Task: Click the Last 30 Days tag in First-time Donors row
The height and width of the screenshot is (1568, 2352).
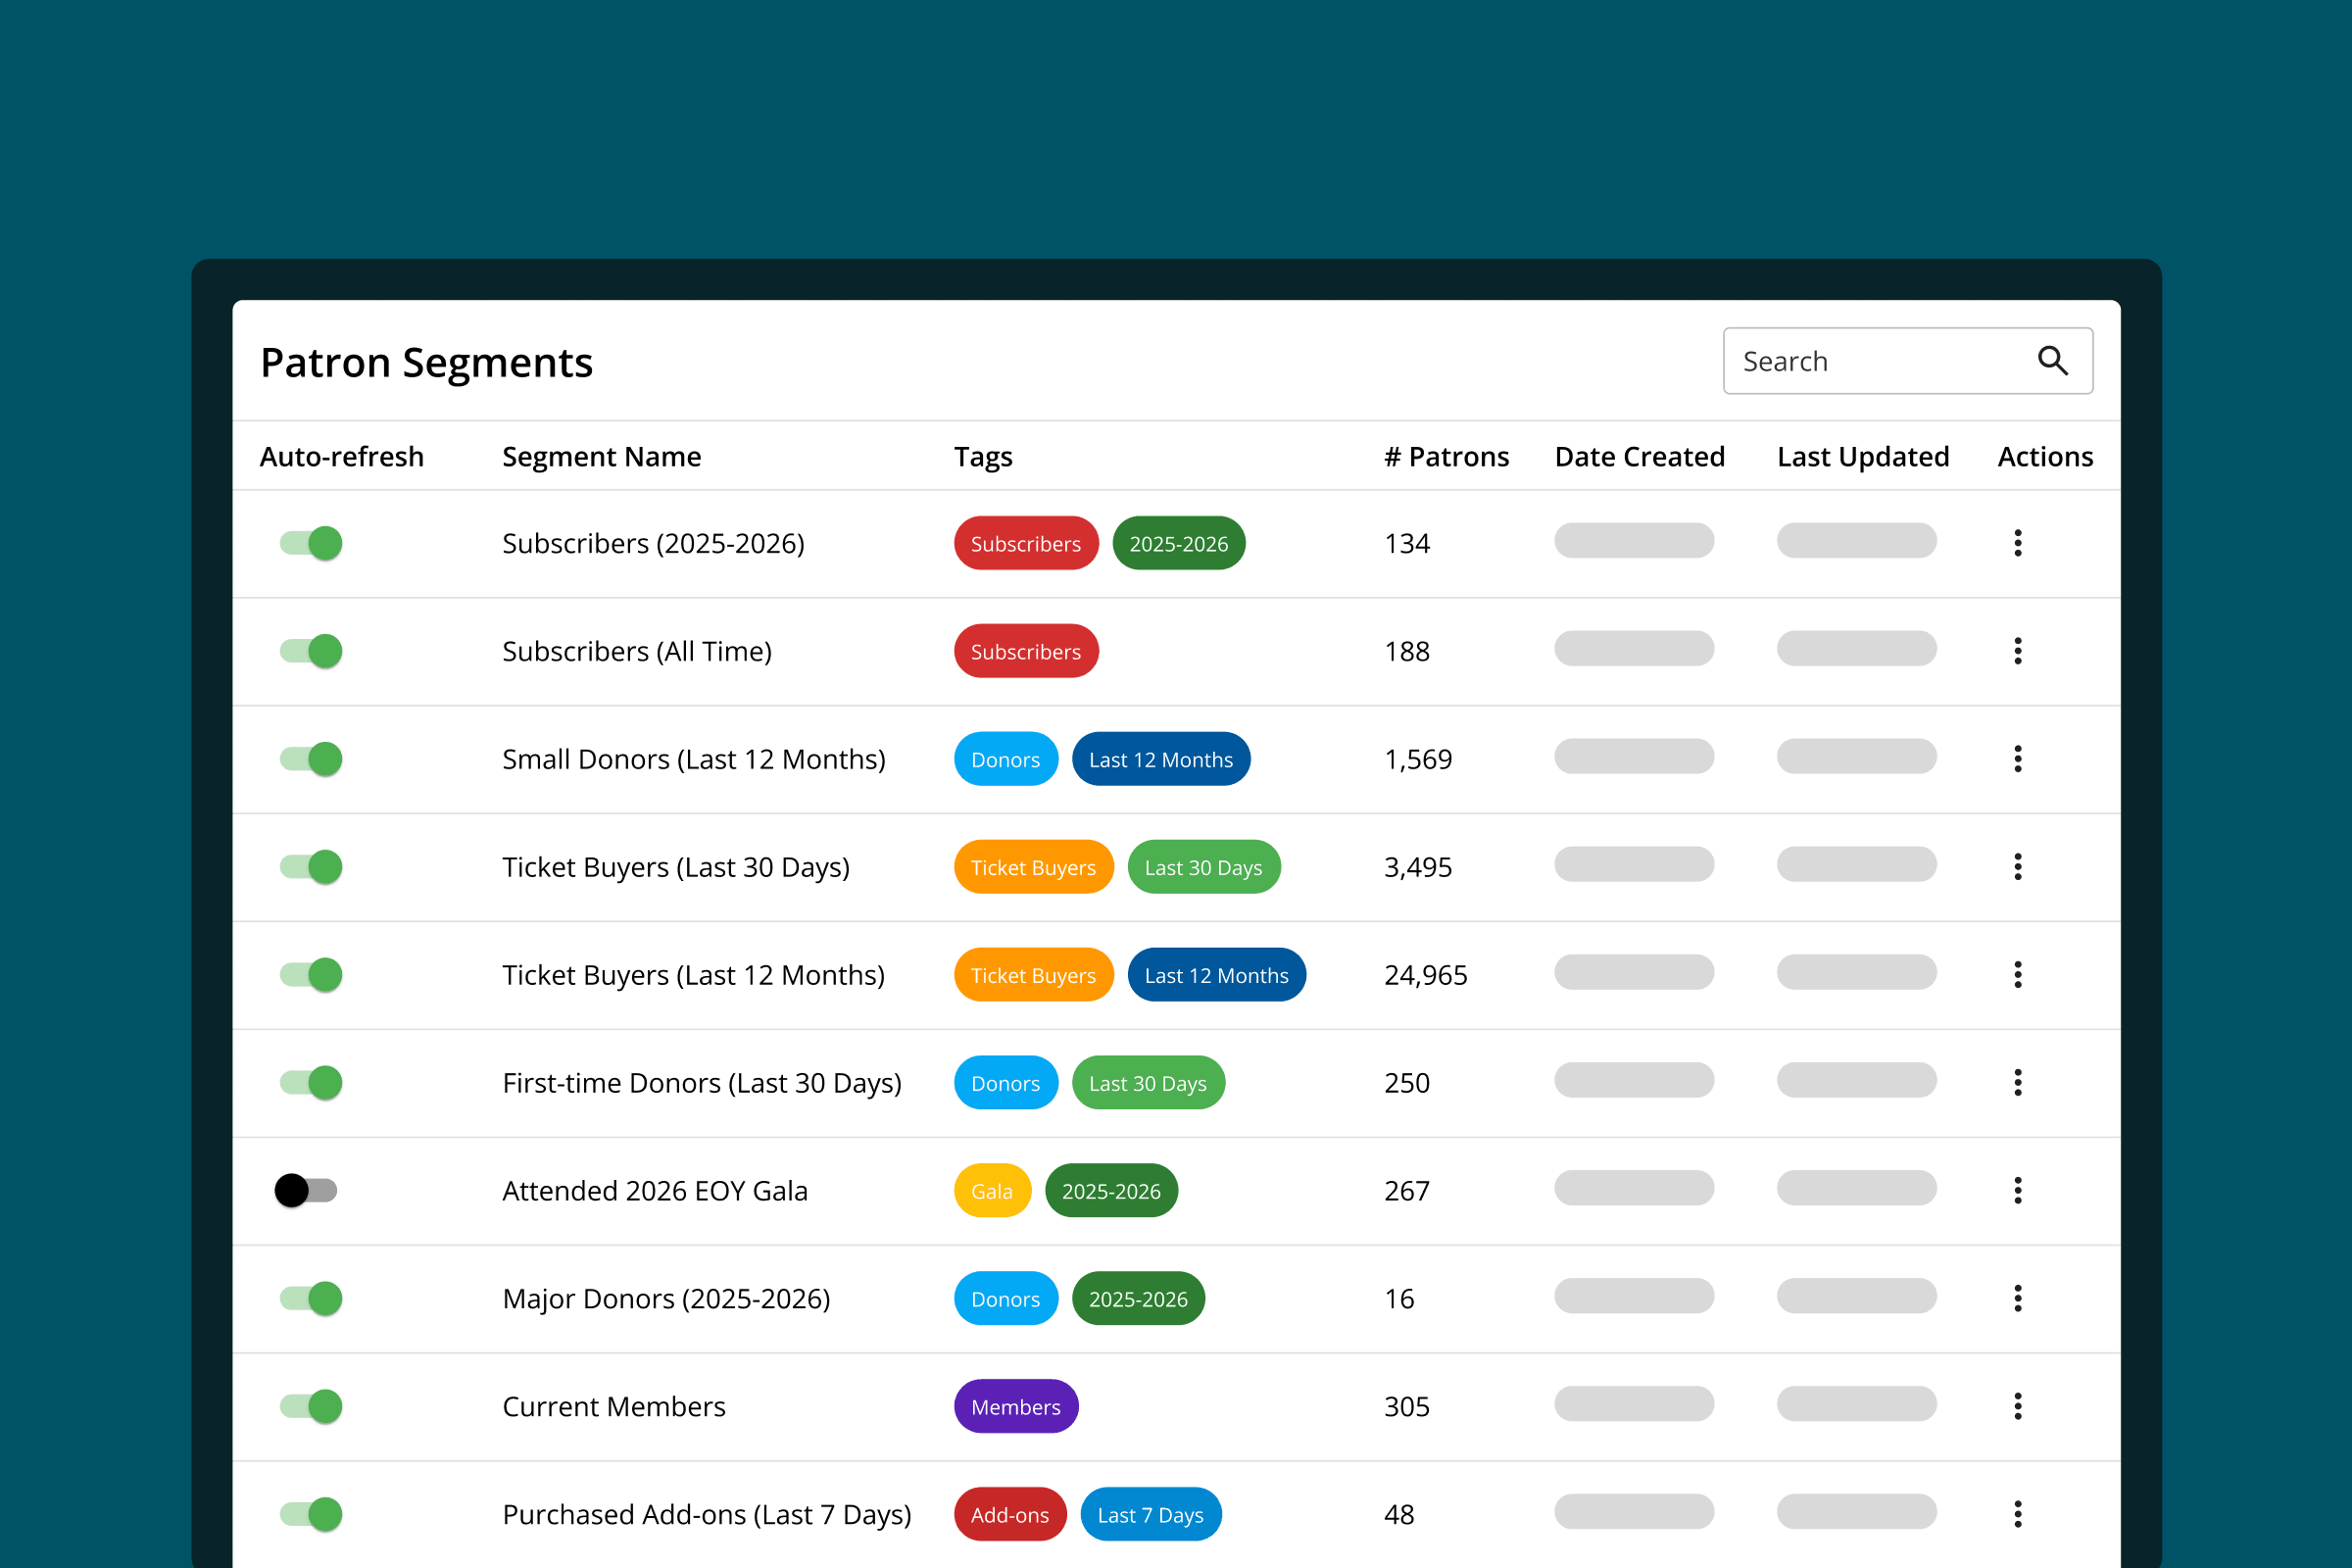Action: pos(1148,1083)
